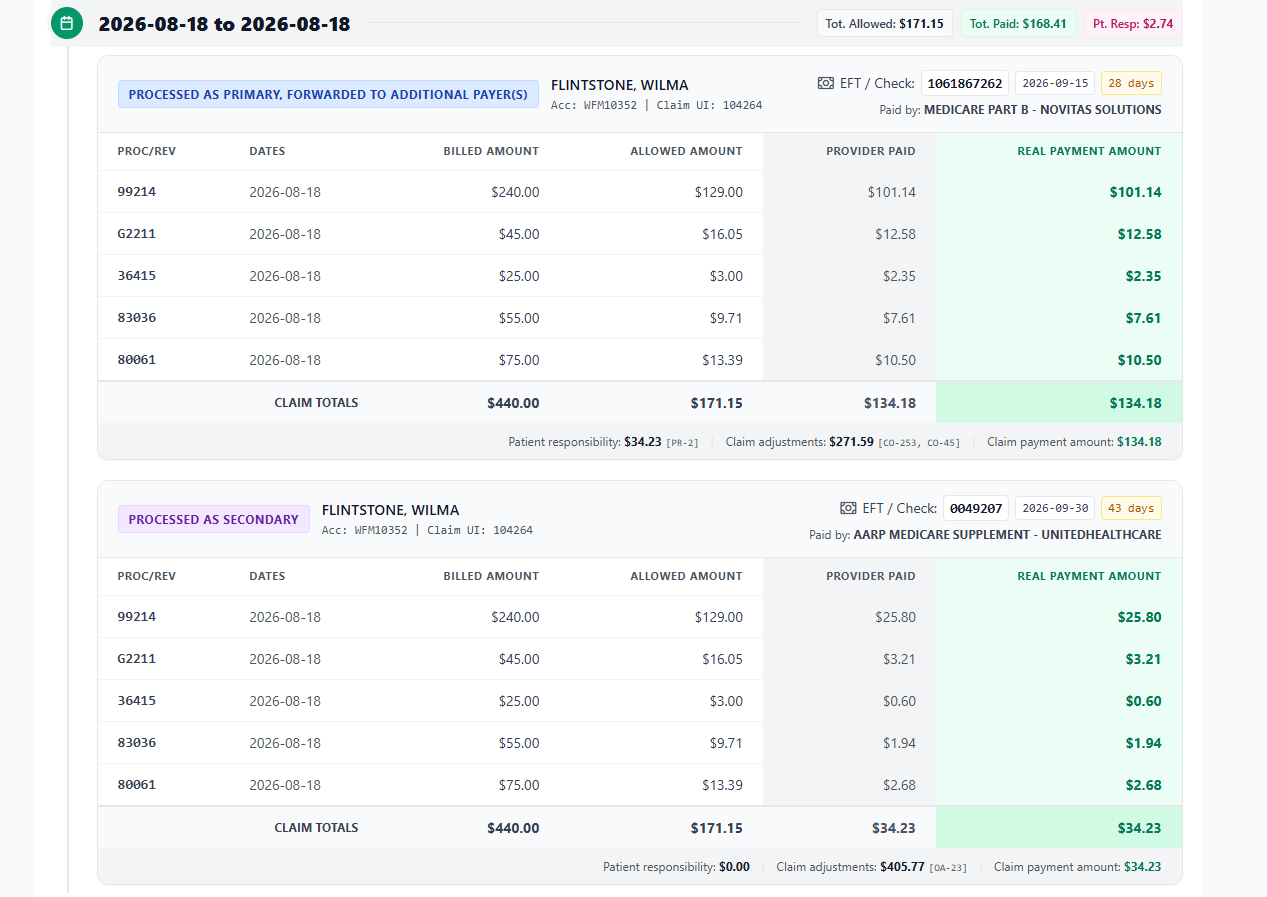
Task: Click the CO-253, CO-45 adjustment codes
Action: (x=919, y=442)
